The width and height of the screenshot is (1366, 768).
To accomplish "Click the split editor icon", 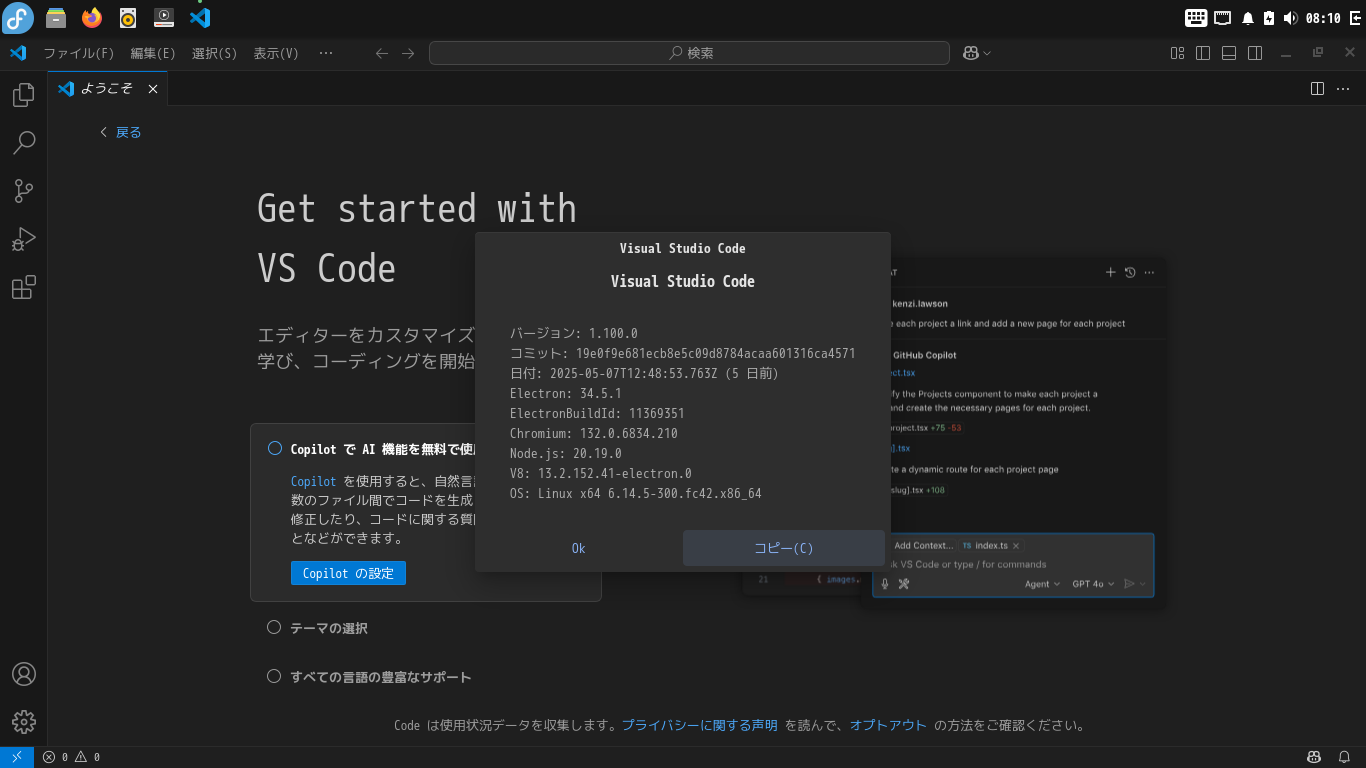I will tap(1317, 89).
